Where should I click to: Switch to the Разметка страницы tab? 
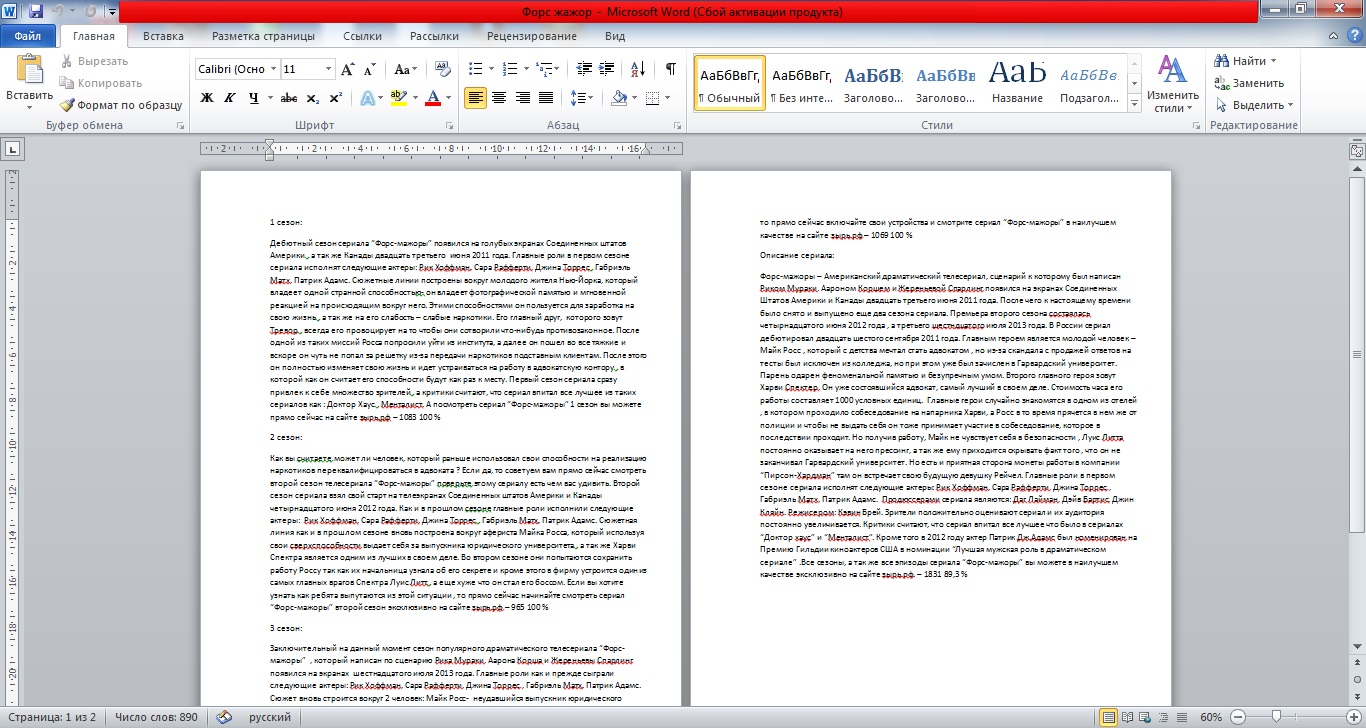(264, 36)
